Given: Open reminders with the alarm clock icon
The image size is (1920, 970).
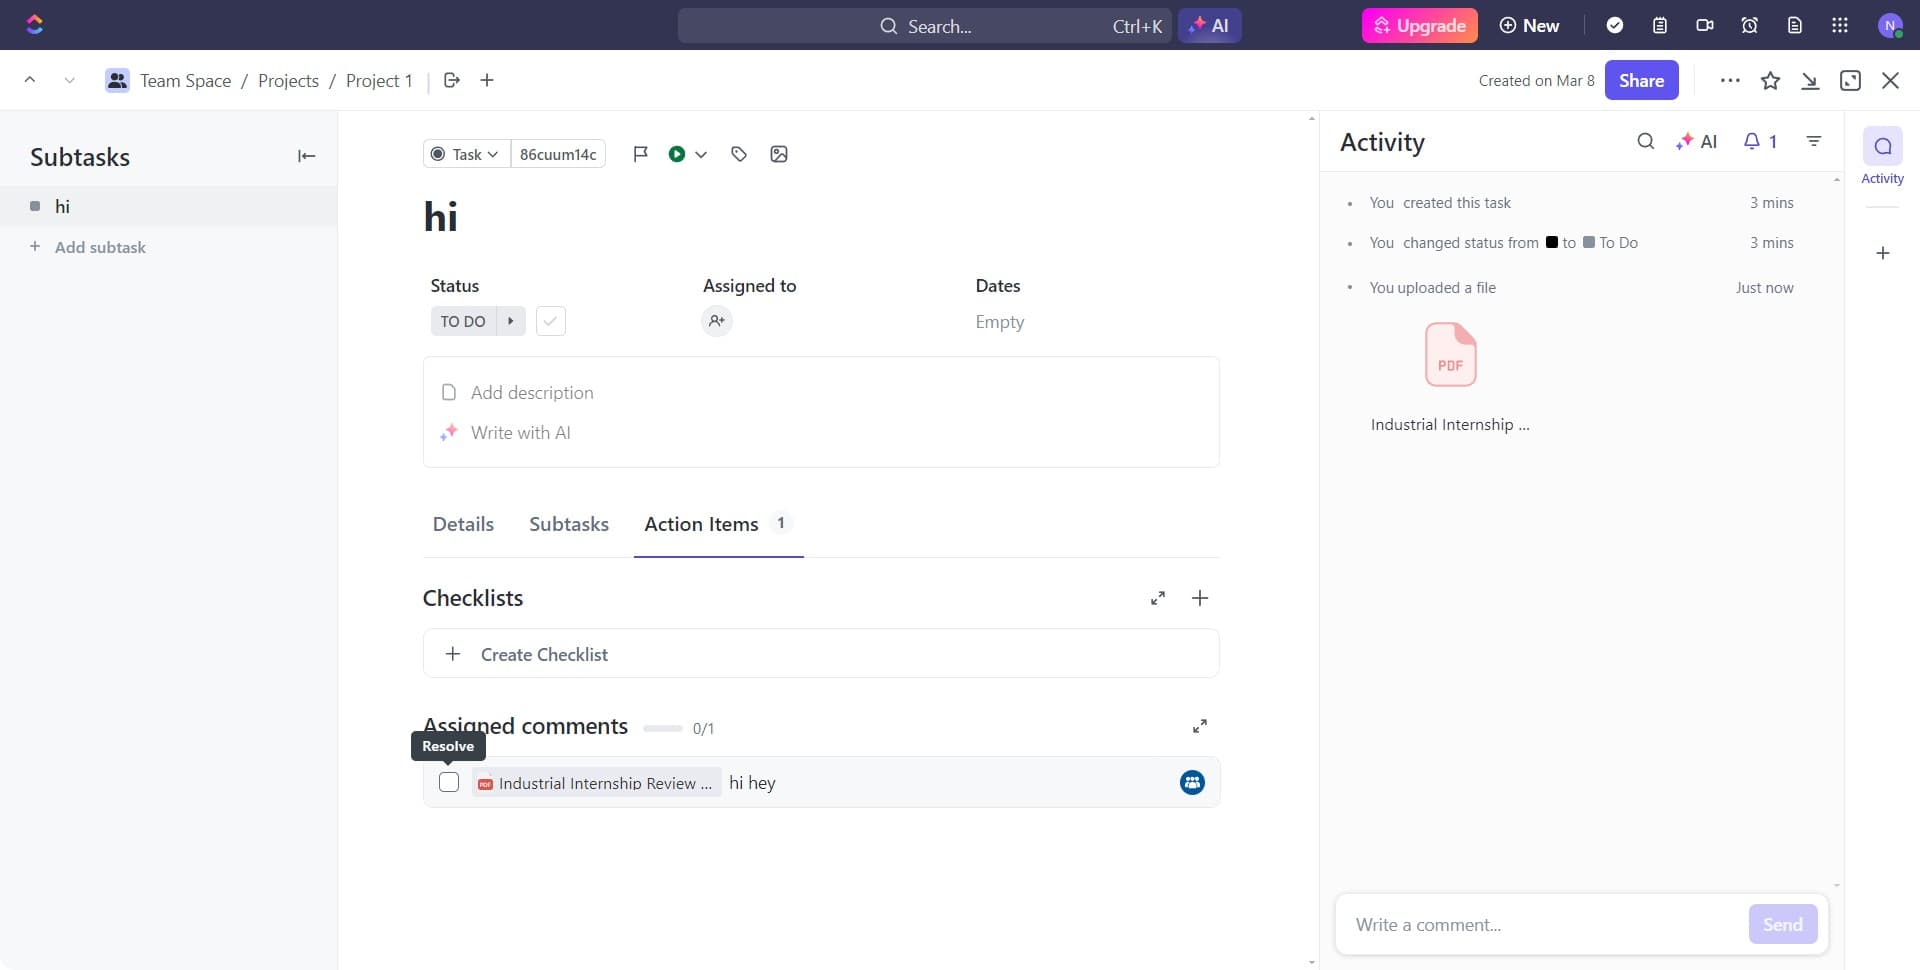Looking at the screenshot, I should tap(1749, 25).
